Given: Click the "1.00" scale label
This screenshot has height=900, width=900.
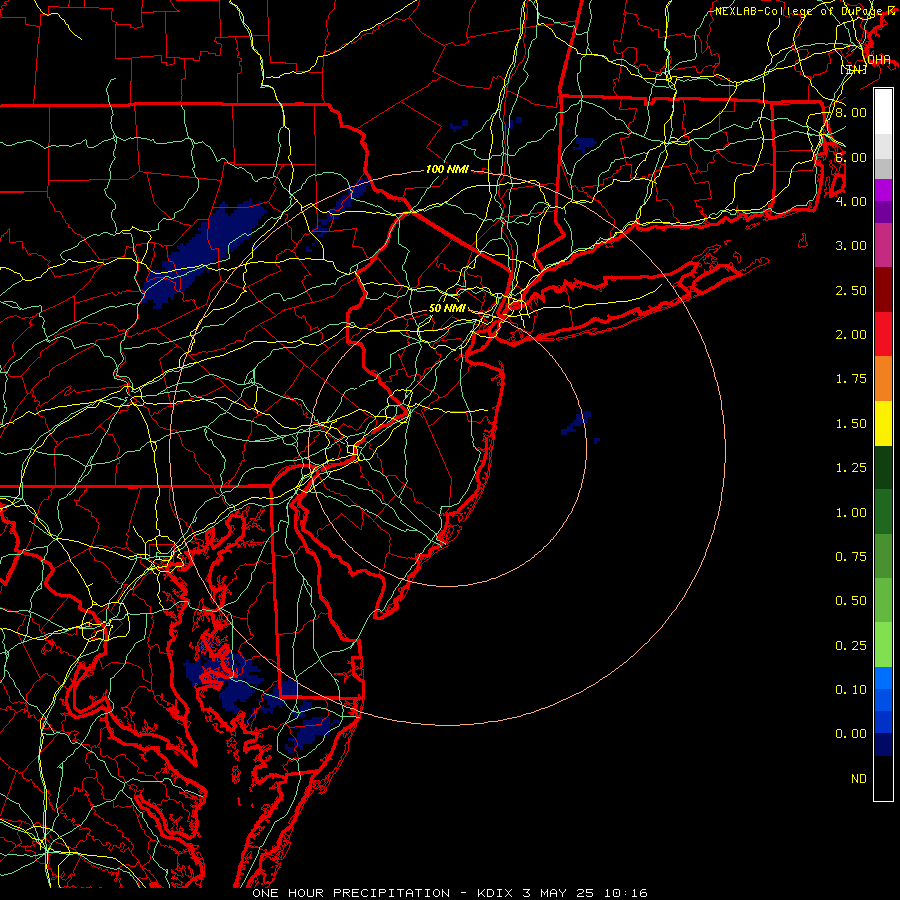Looking at the screenshot, I should point(851,513).
